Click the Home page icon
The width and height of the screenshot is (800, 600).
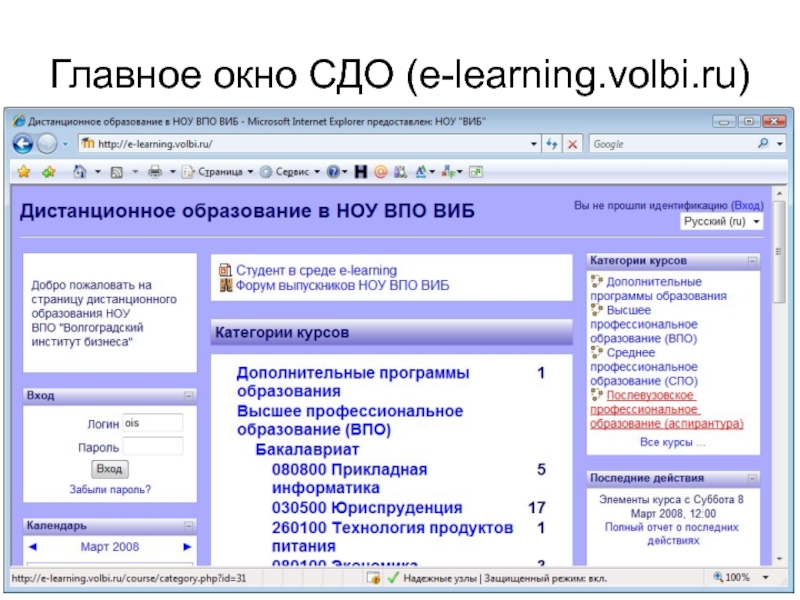click(x=80, y=172)
